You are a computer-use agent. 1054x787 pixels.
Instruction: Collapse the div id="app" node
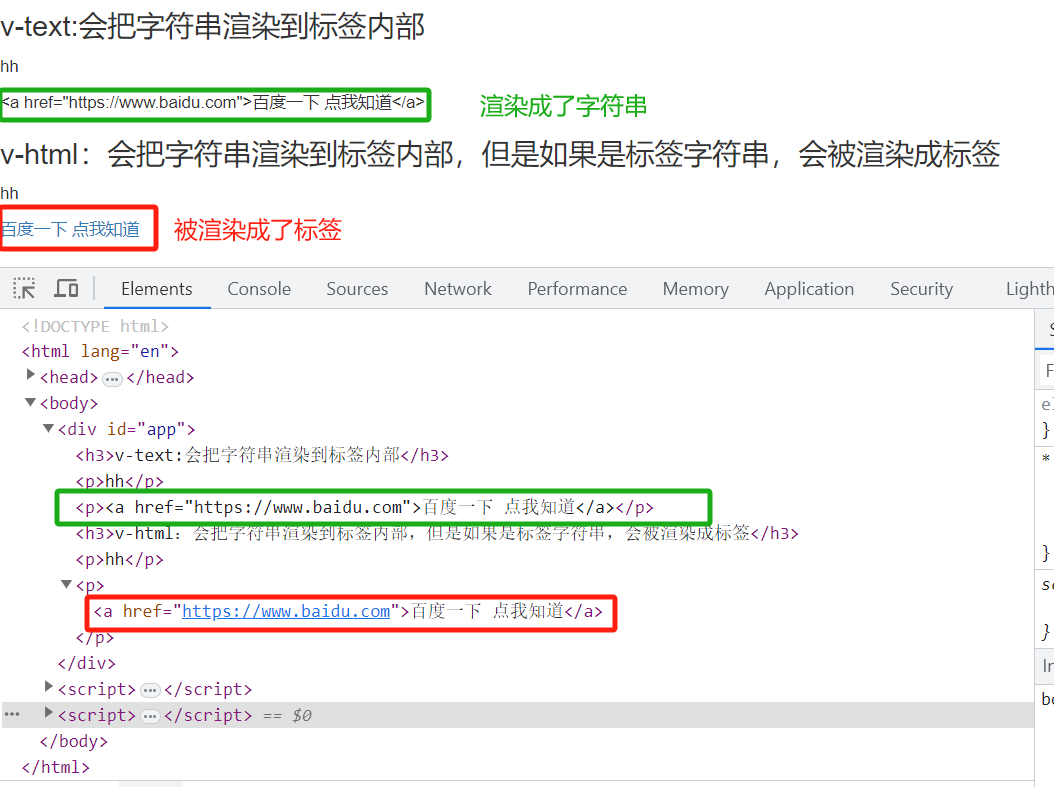coord(48,428)
